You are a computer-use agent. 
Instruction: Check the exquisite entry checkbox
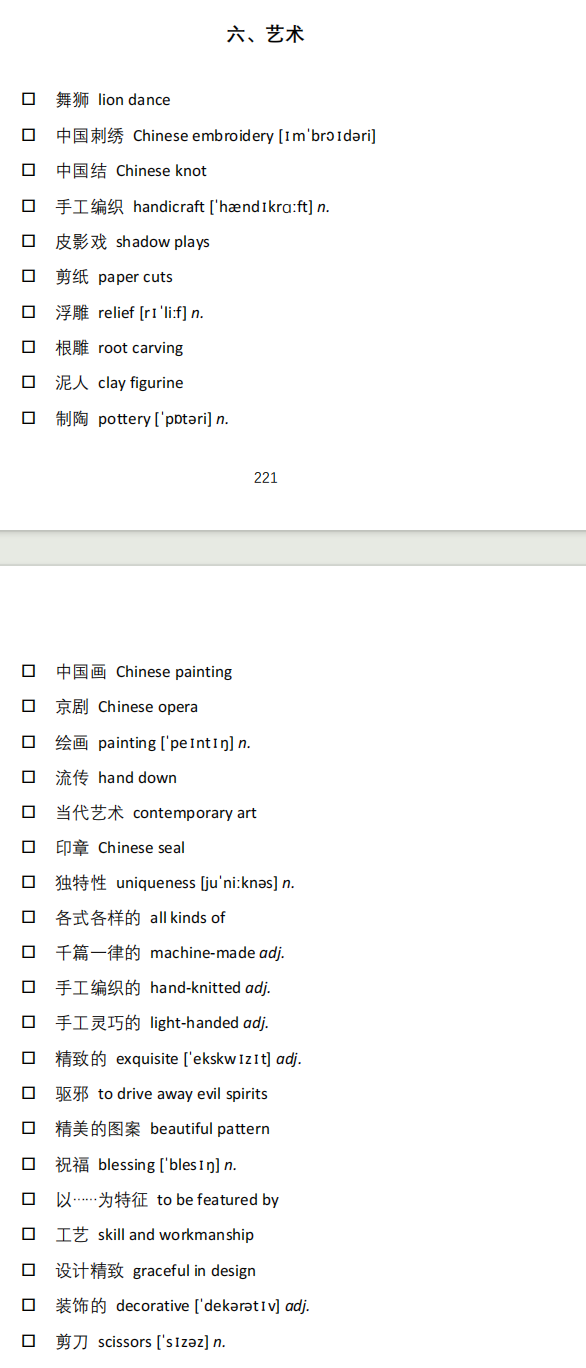tap(29, 1058)
